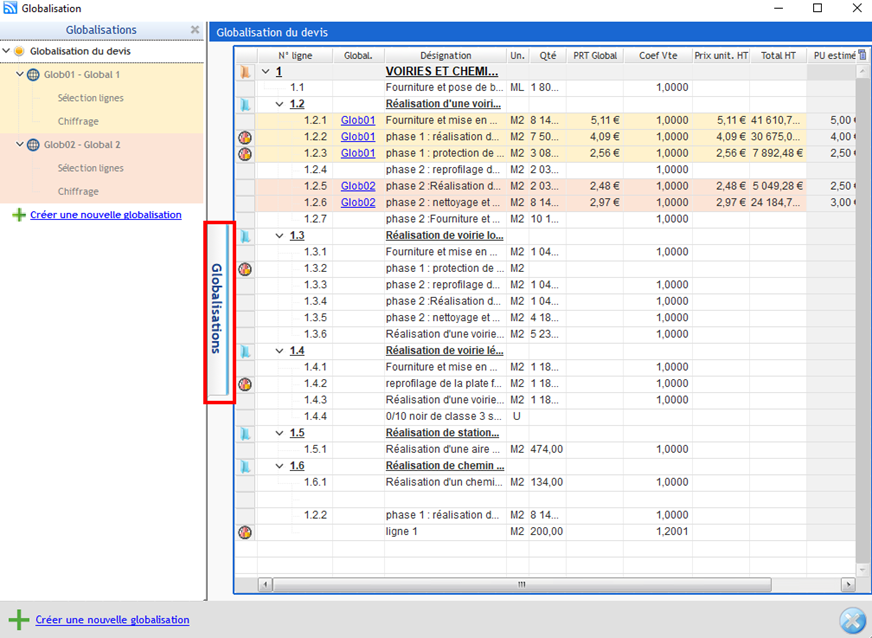The width and height of the screenshot is (872, 638).
Task: Click the blue round close button at bottom right
Action: (852, 620)
